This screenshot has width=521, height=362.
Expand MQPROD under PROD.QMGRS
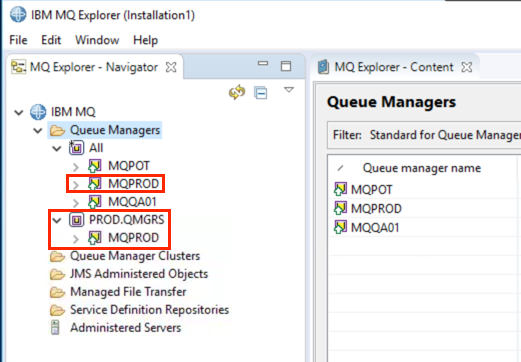76,238
